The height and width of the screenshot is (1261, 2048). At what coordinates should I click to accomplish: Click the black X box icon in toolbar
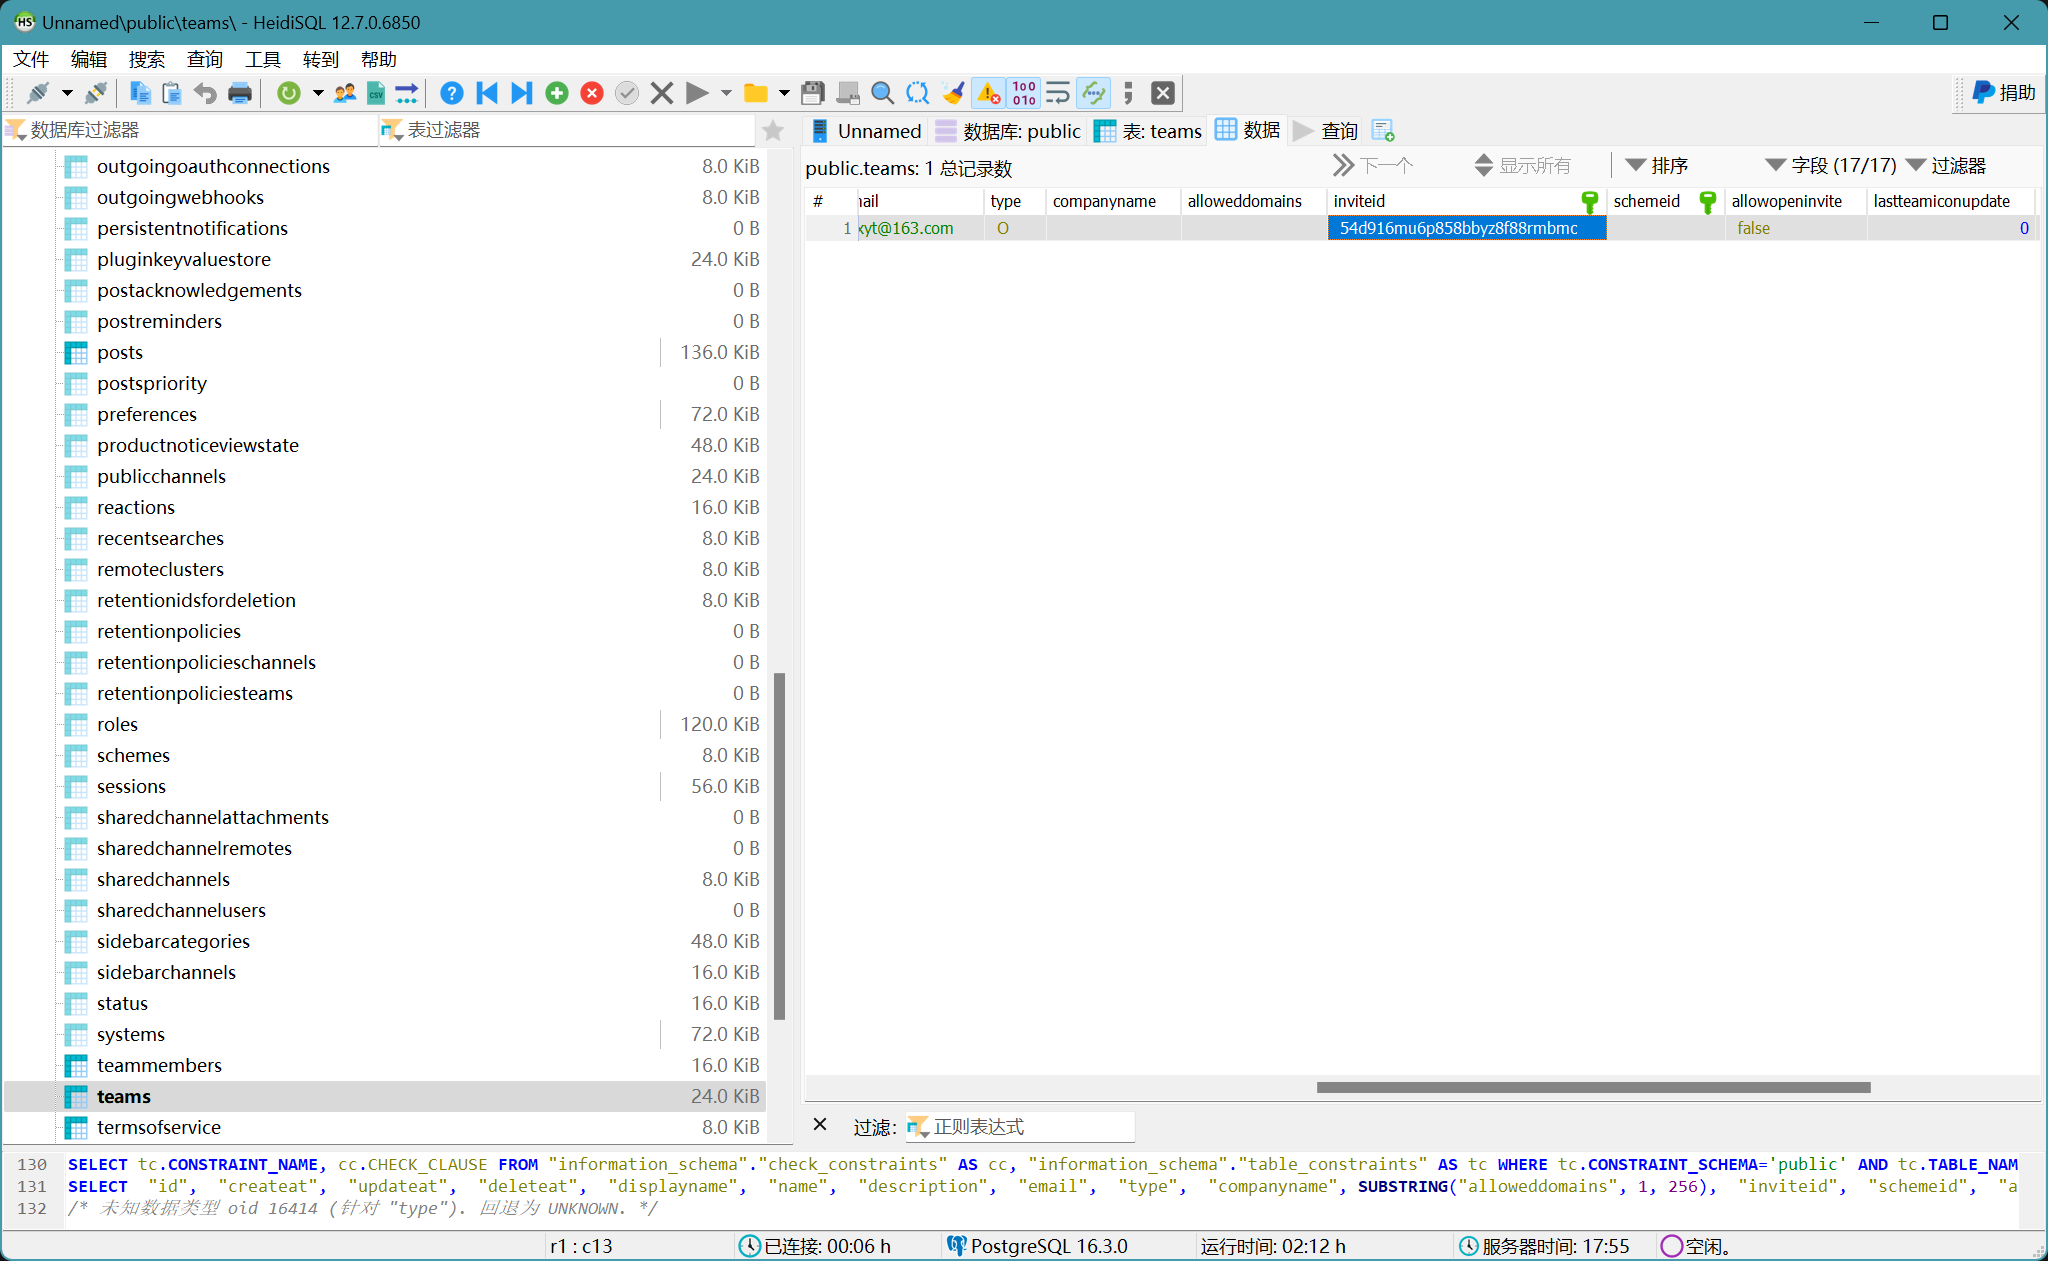pos(1163,93)
